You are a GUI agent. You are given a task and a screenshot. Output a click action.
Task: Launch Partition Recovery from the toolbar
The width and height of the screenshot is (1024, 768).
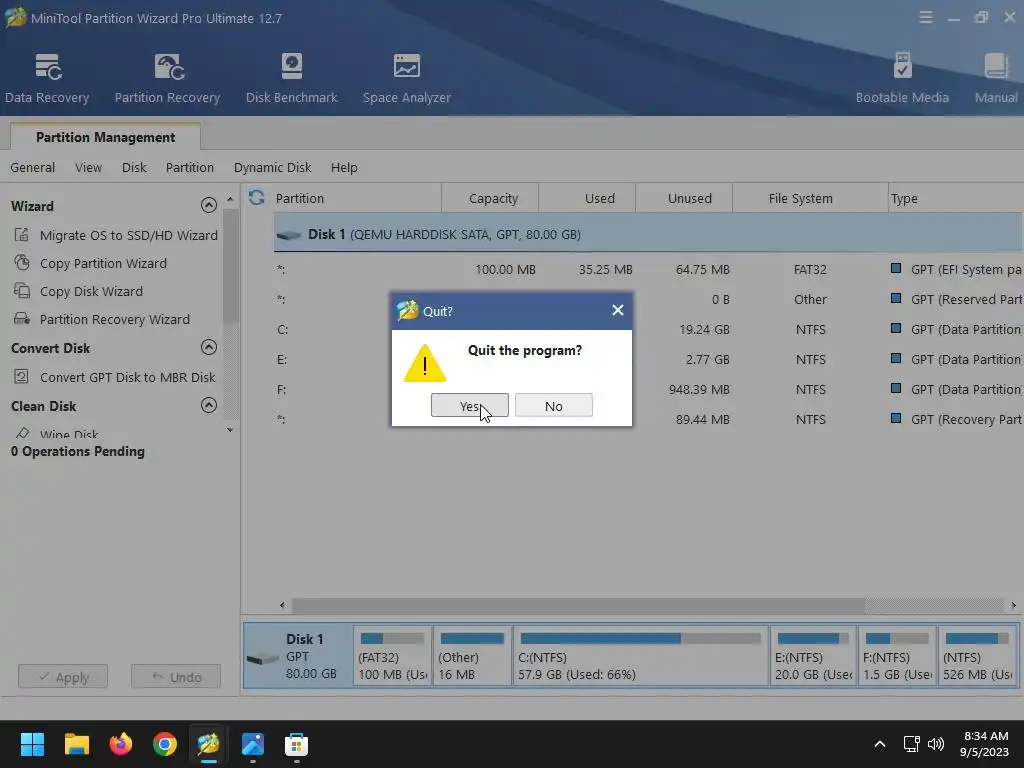pyautogui.click(x=167, y=79)
